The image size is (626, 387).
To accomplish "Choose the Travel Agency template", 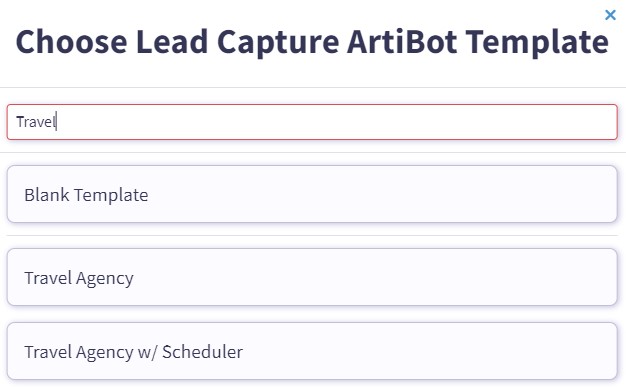I will pyautogui.click(x=312, y=277).
